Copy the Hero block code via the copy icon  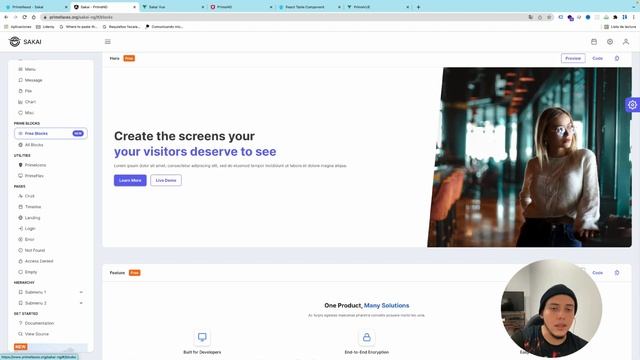(617, 58)
